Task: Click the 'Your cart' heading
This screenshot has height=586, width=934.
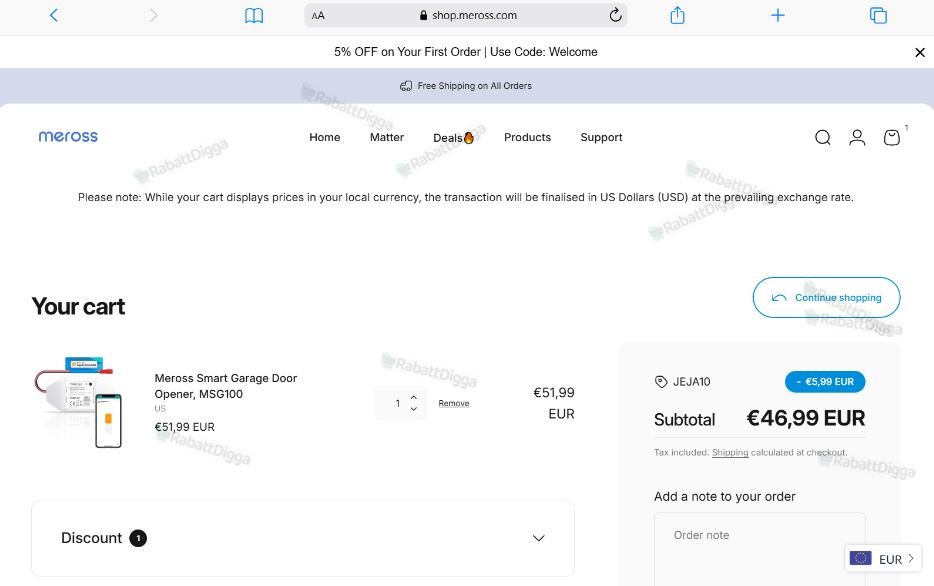Action: point(78,306)
